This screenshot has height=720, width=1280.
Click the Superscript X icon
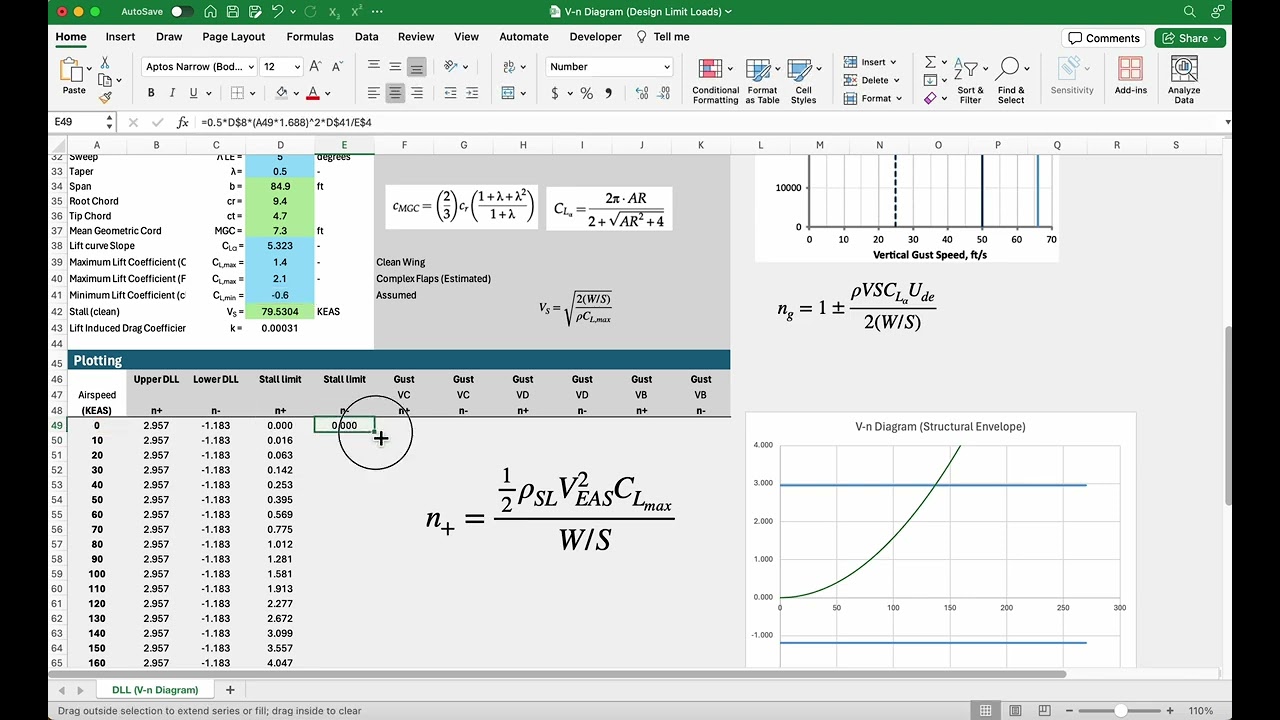pyautogui.click(x=356, y=11)
